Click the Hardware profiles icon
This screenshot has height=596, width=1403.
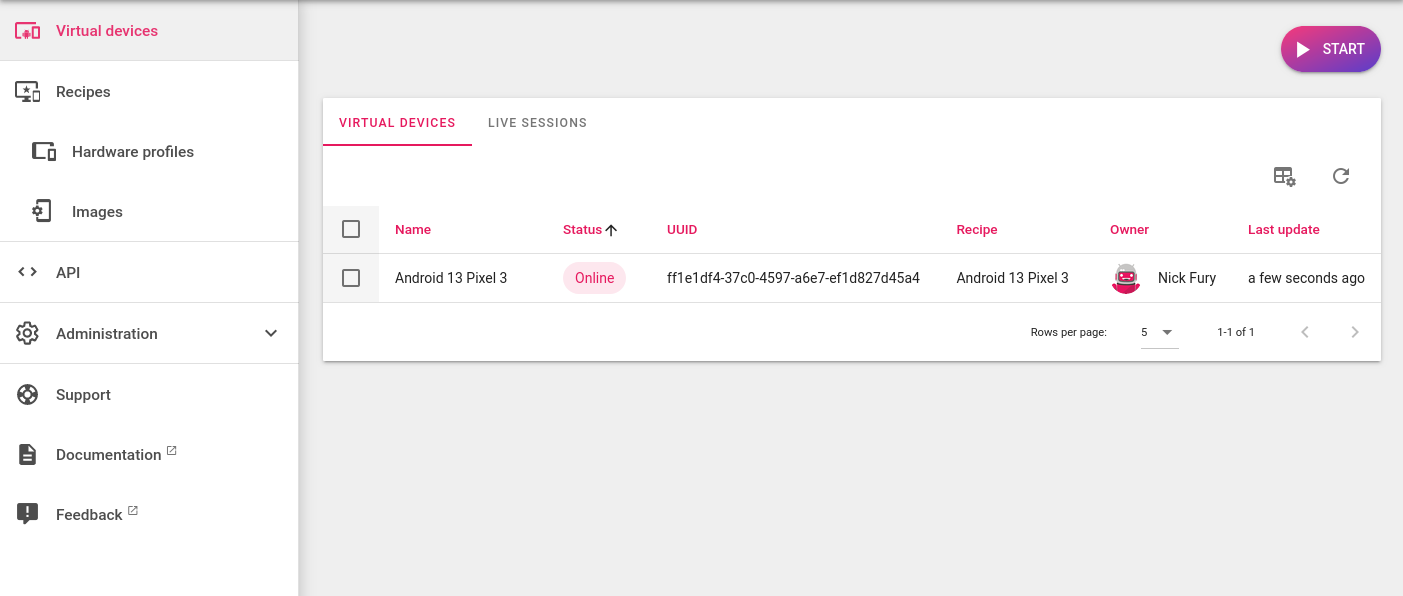click(x=44, y=151)
